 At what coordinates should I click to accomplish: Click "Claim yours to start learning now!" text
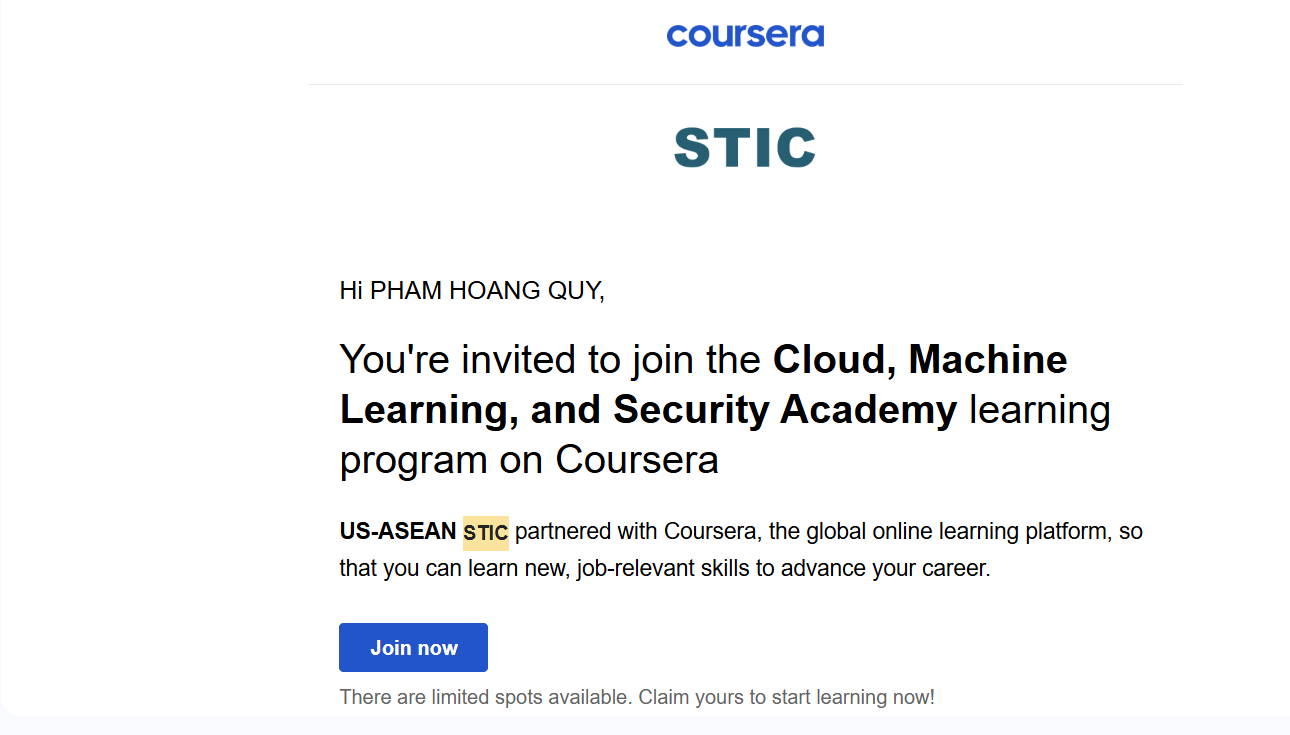click(787, 697)
